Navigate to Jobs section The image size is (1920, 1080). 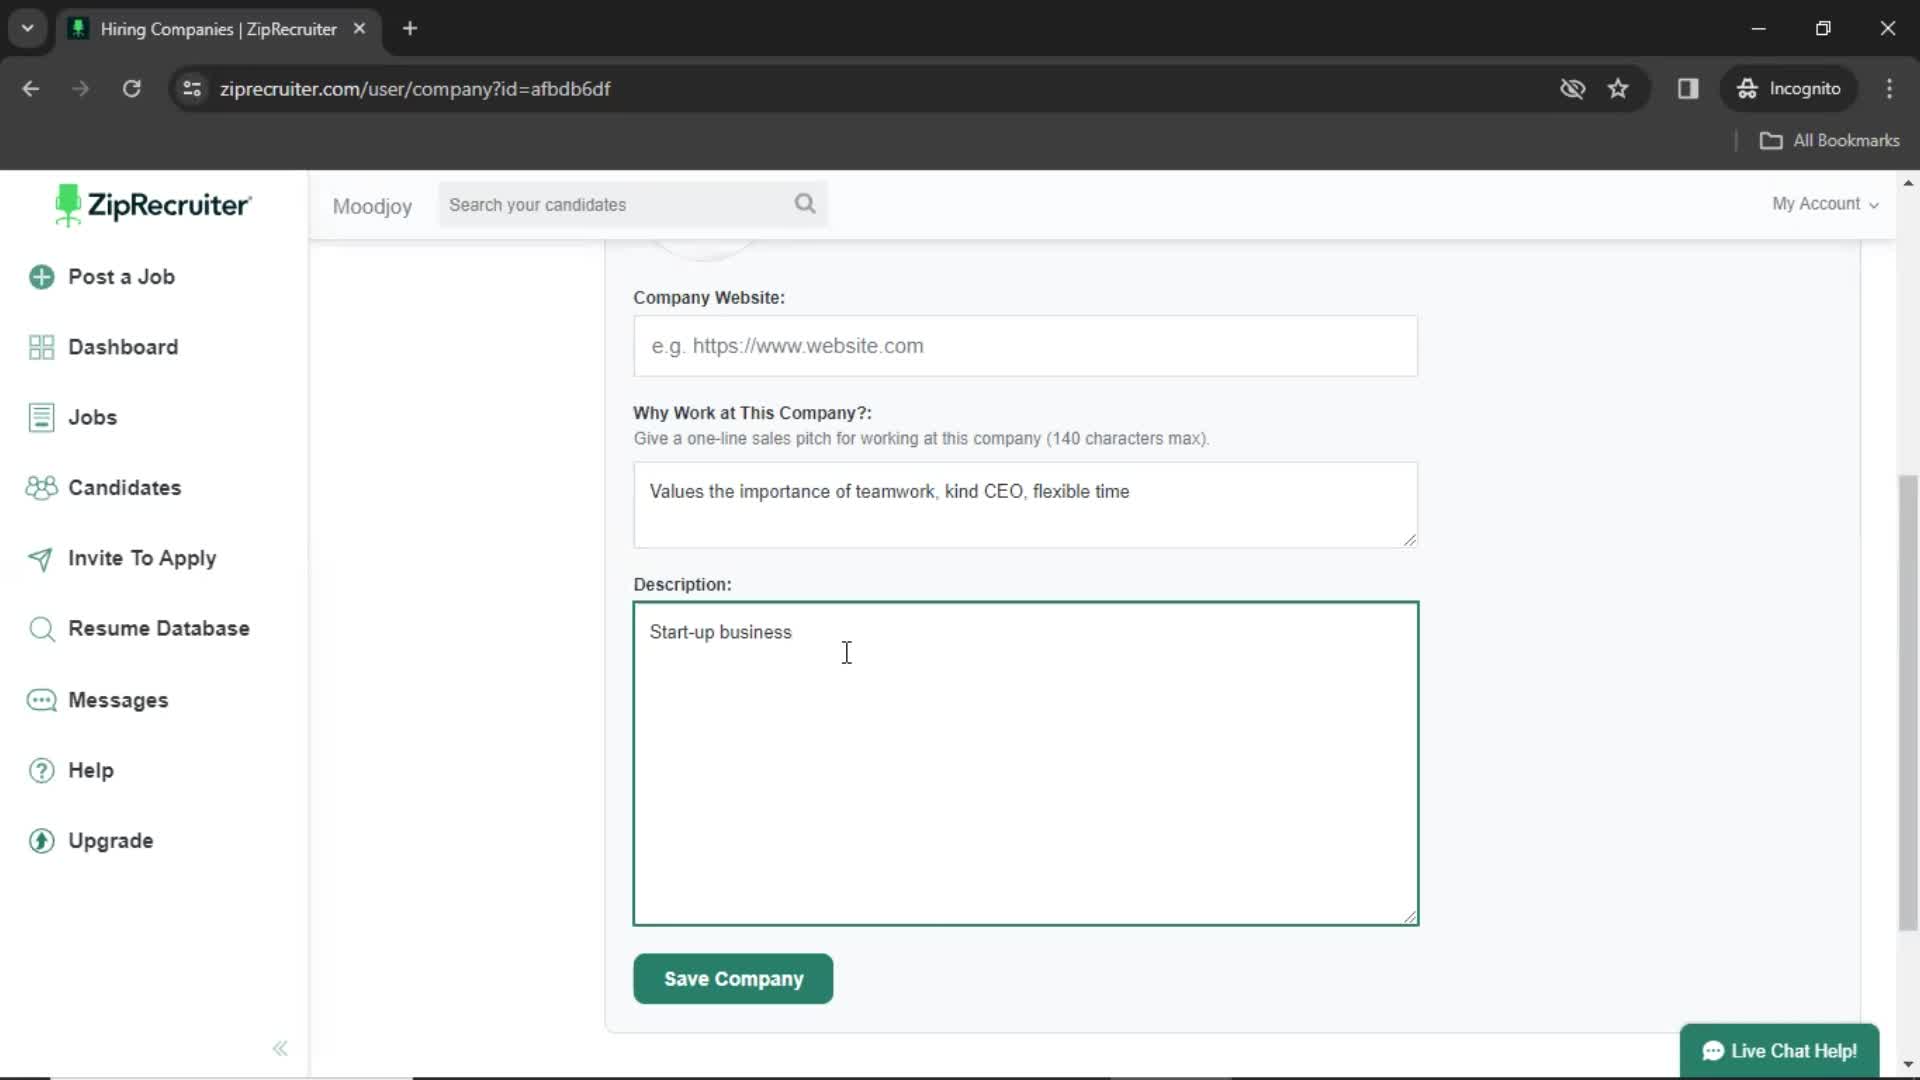coord(92,418)
